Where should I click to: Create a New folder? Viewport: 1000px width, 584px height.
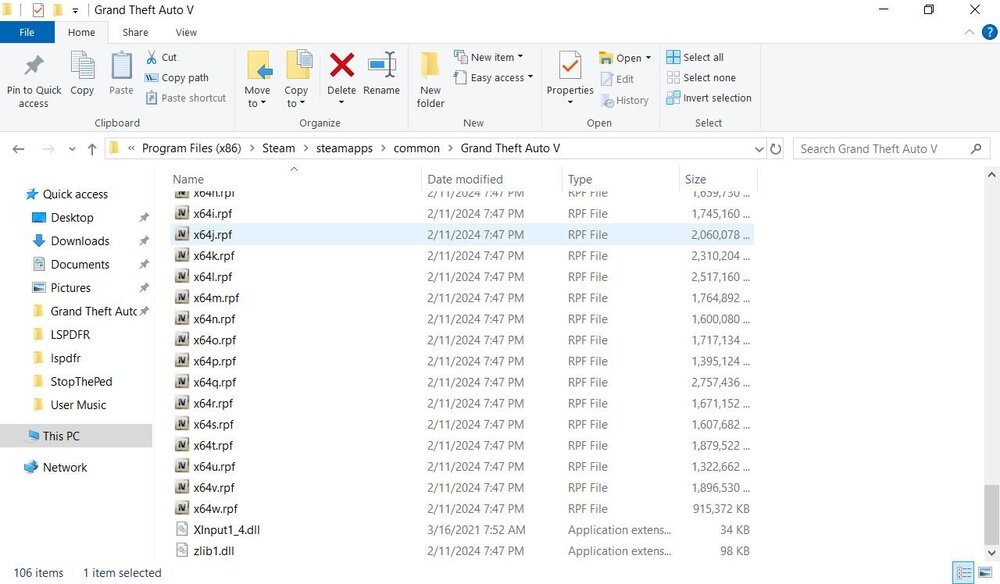(x=430, y=79)
